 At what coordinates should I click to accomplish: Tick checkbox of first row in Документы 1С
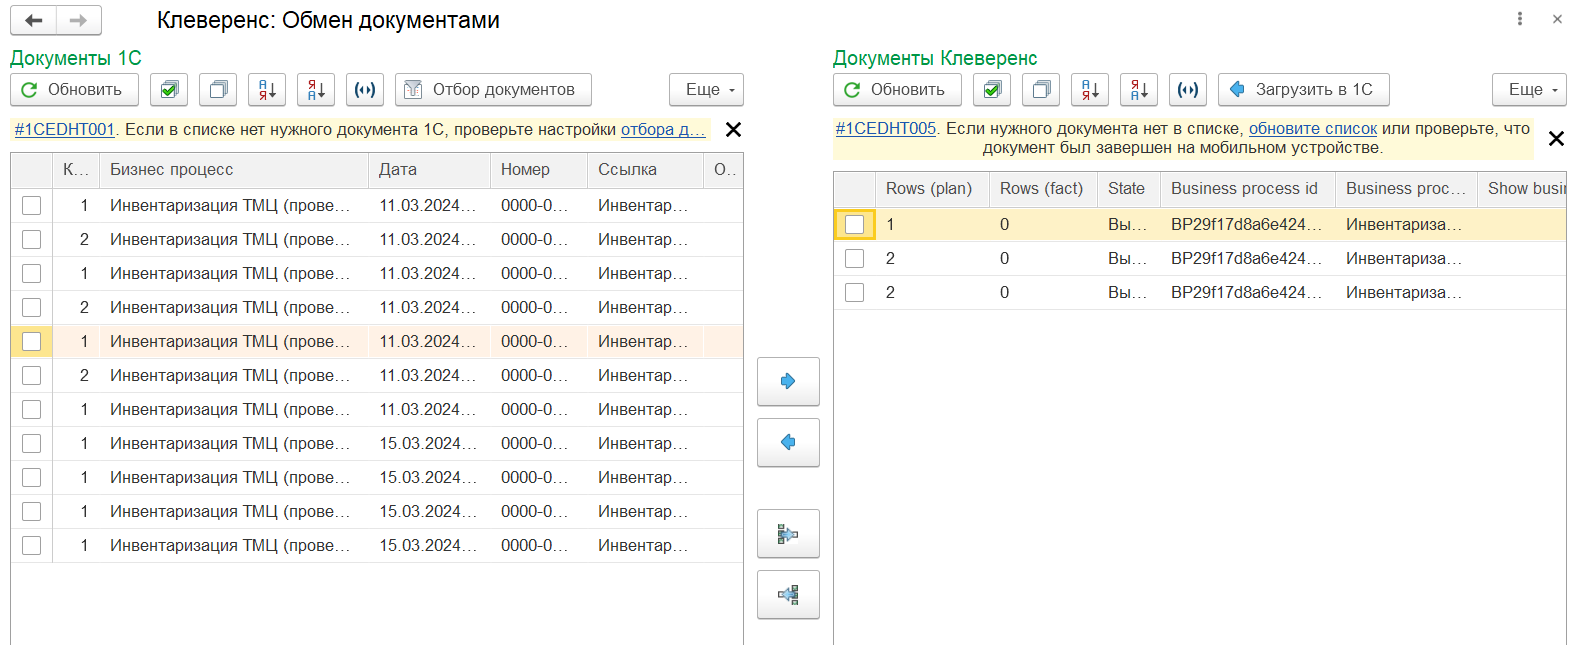(32, 206)
